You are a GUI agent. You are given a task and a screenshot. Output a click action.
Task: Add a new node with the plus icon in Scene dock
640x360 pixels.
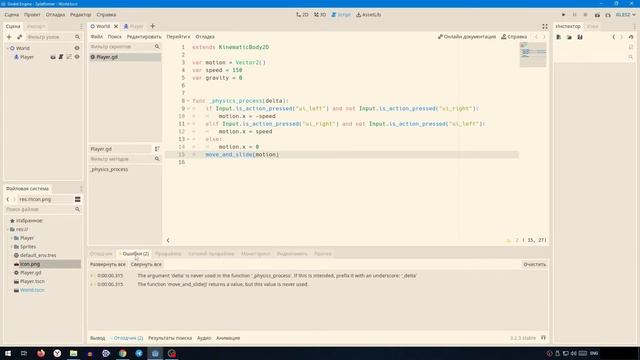9,37
